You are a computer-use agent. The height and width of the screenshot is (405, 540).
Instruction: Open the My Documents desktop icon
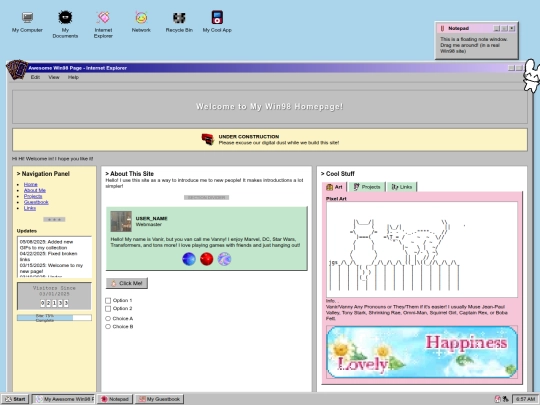tap(65, 24)
